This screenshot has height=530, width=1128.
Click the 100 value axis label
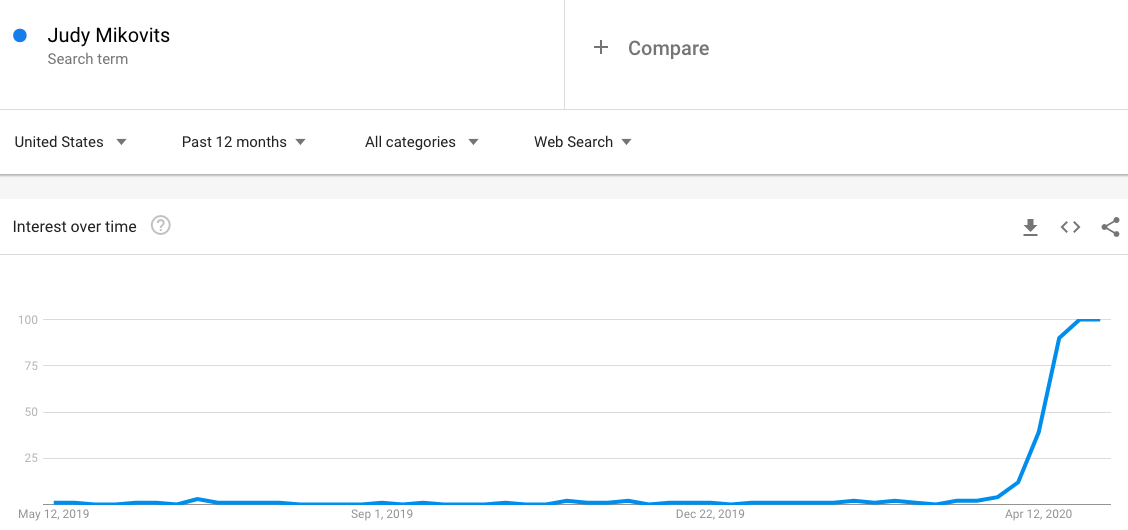[27, 319]
